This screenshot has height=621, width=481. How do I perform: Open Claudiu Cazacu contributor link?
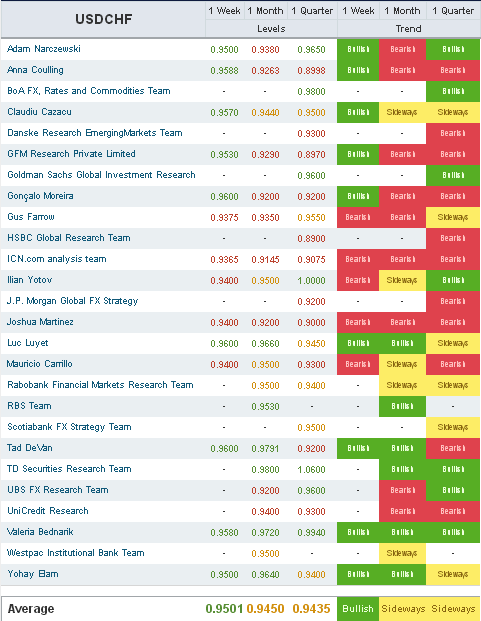point(39,112)
